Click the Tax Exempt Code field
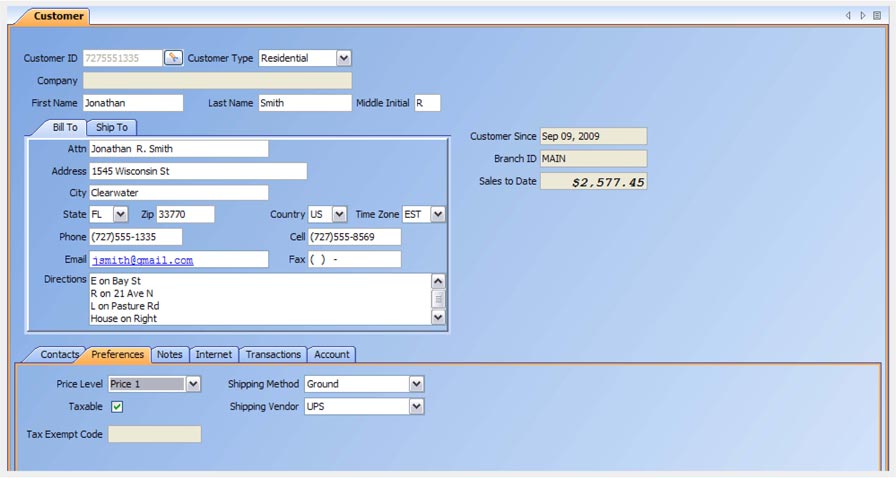The width and height of the screenshot is (896, 478). (x=155, y=434)
